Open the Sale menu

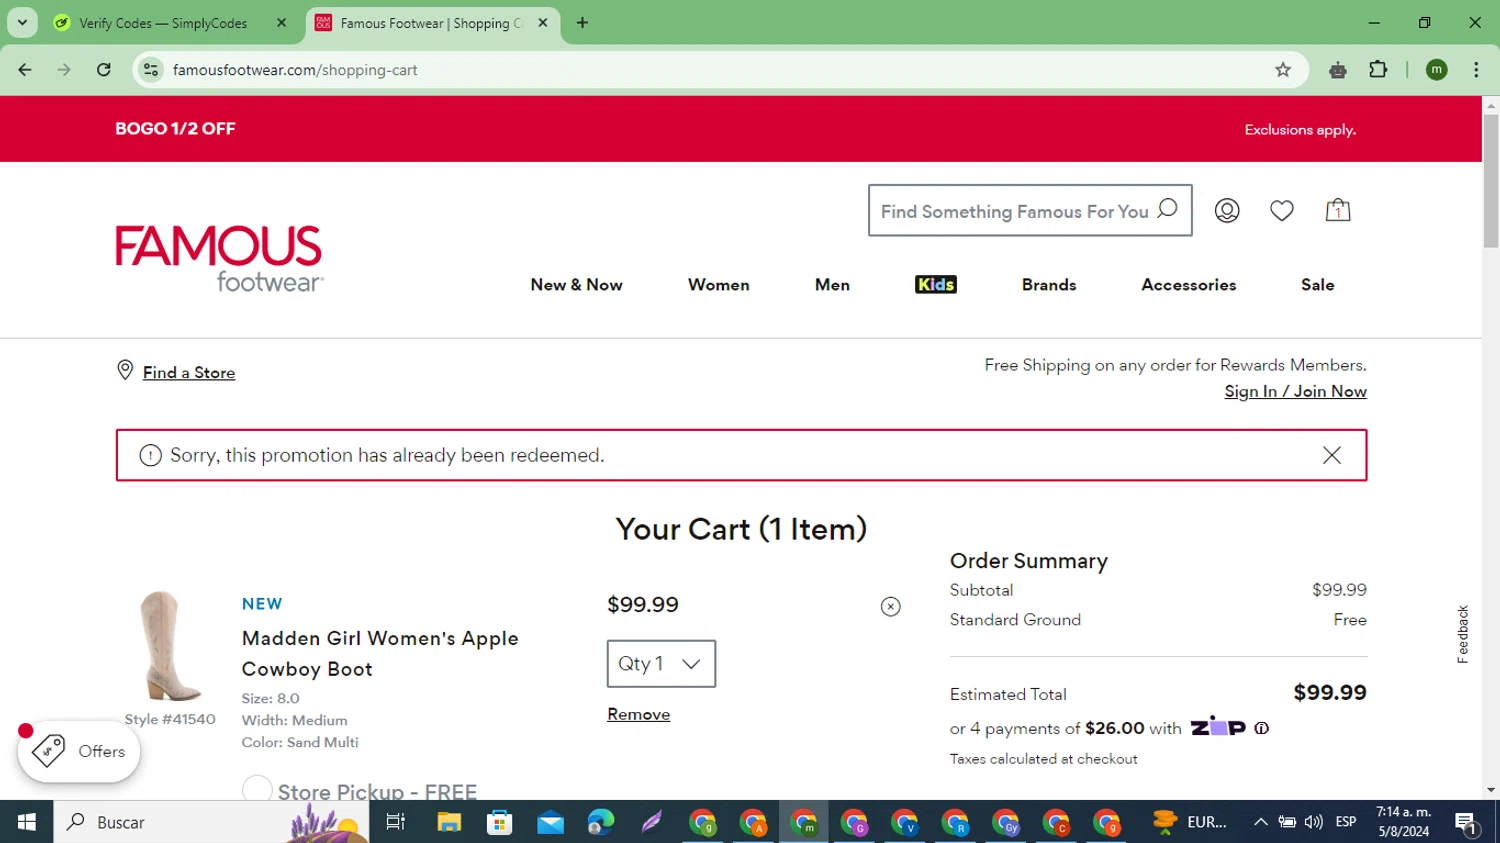[x=1317, y=285]
